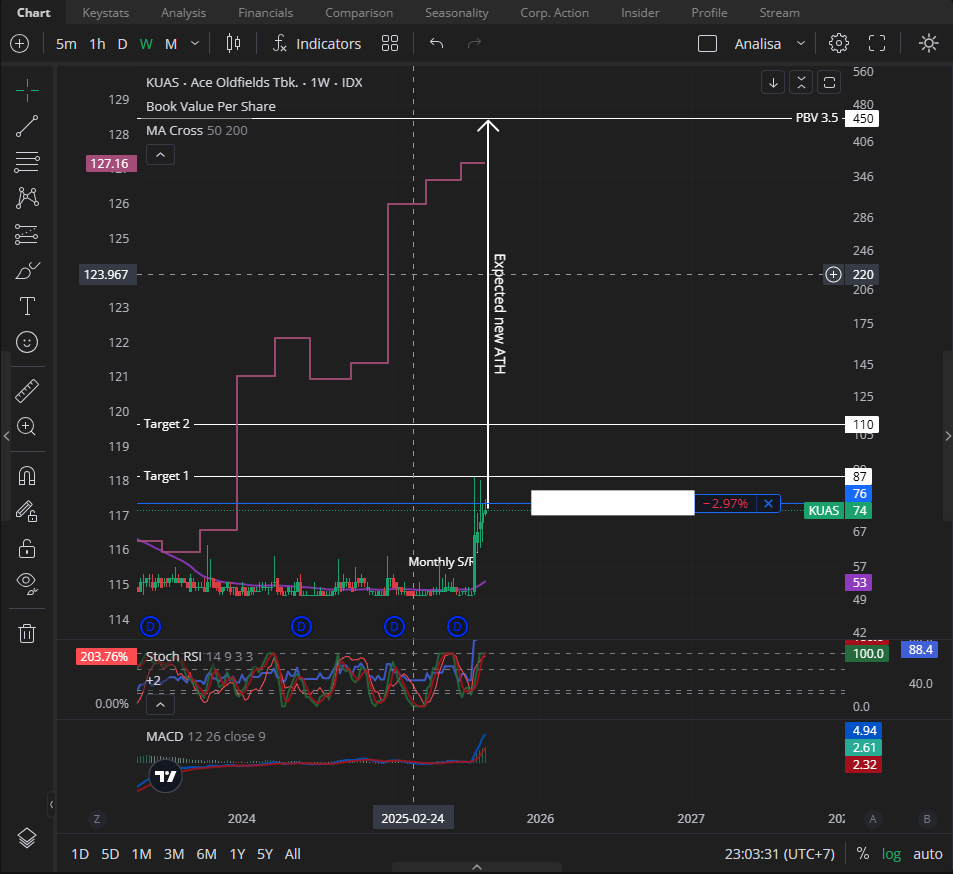The height and width of the screenshot is (874, 953).
Task: Switch to the Comparison tab
Action: tap(359, 13)
